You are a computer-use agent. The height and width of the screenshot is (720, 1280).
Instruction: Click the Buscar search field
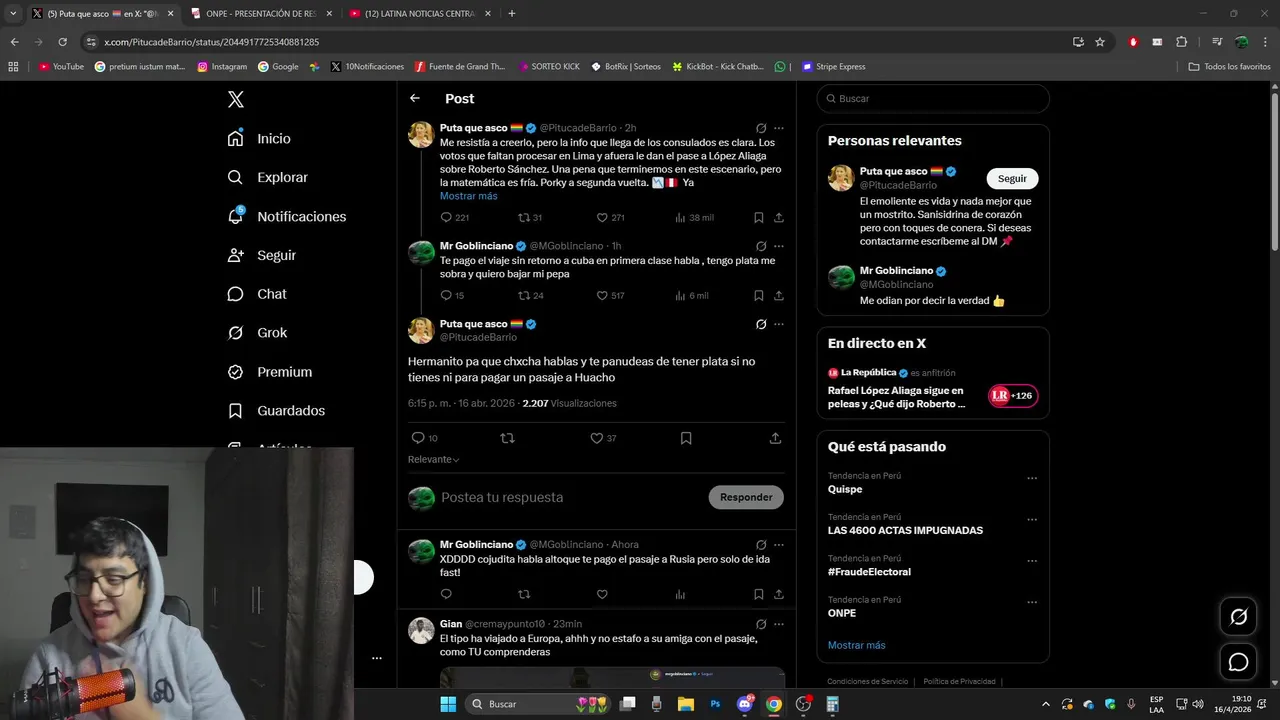[x=933, y=98]
